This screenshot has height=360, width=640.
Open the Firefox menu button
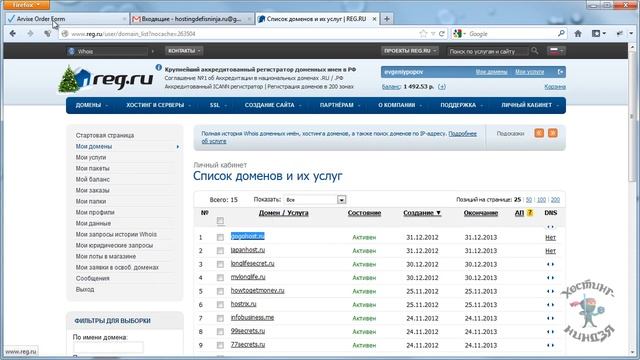click(27, 5)
